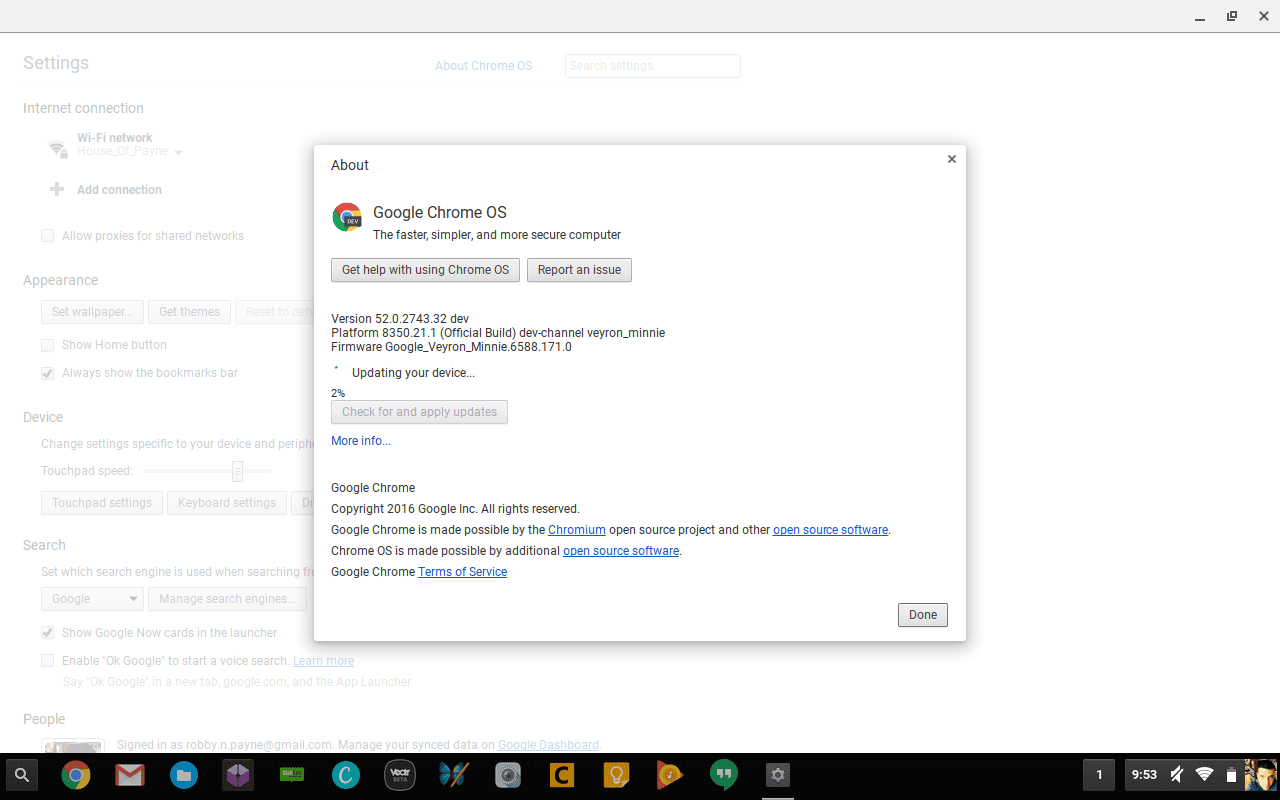Click Check for and apply updates button
This screenshot has height=800, width=1280.
(419, 412)
